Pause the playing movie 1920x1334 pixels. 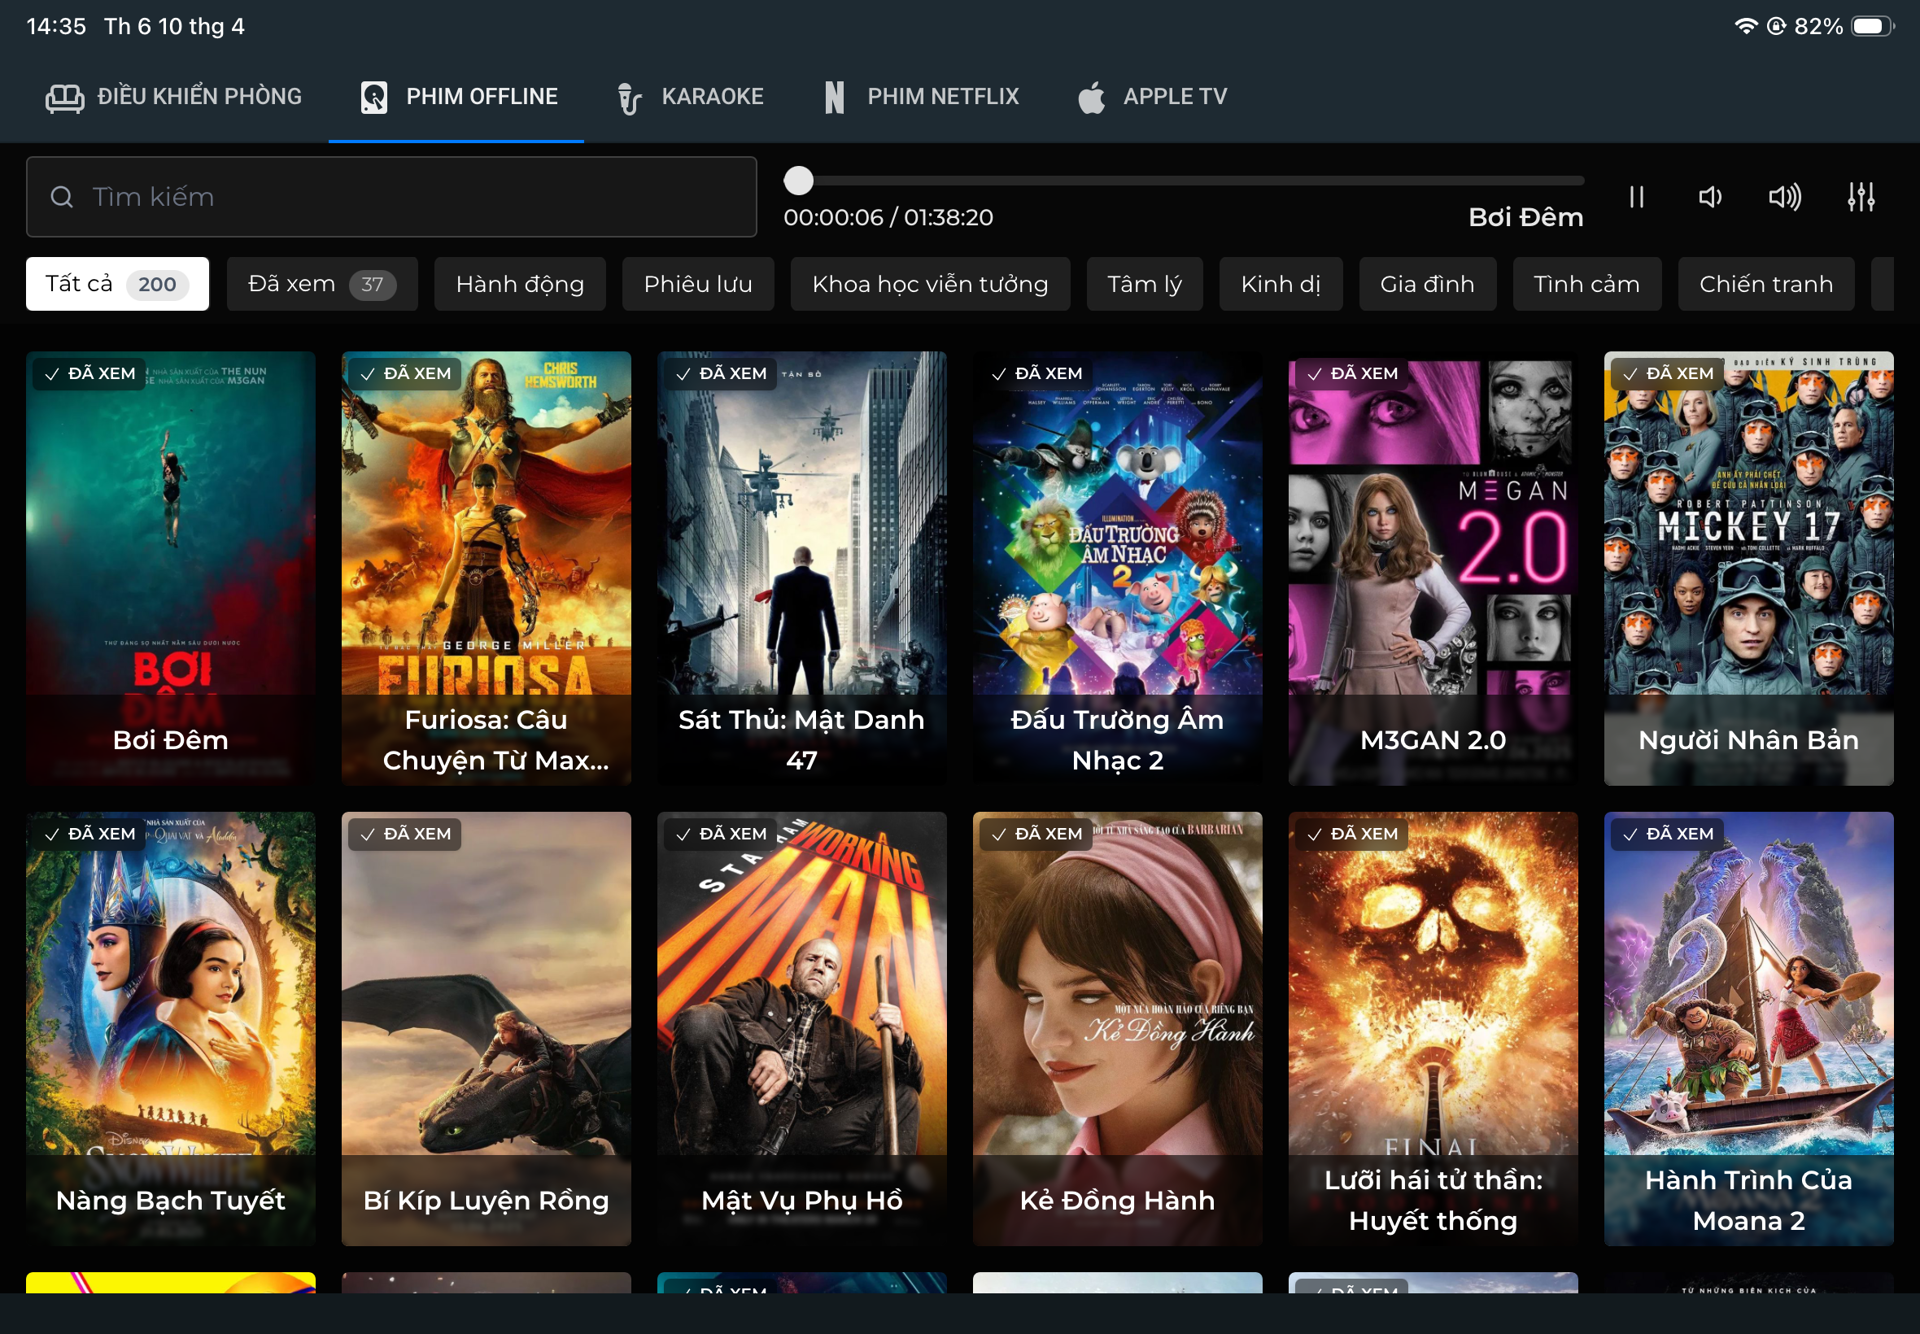point(1636,197)
